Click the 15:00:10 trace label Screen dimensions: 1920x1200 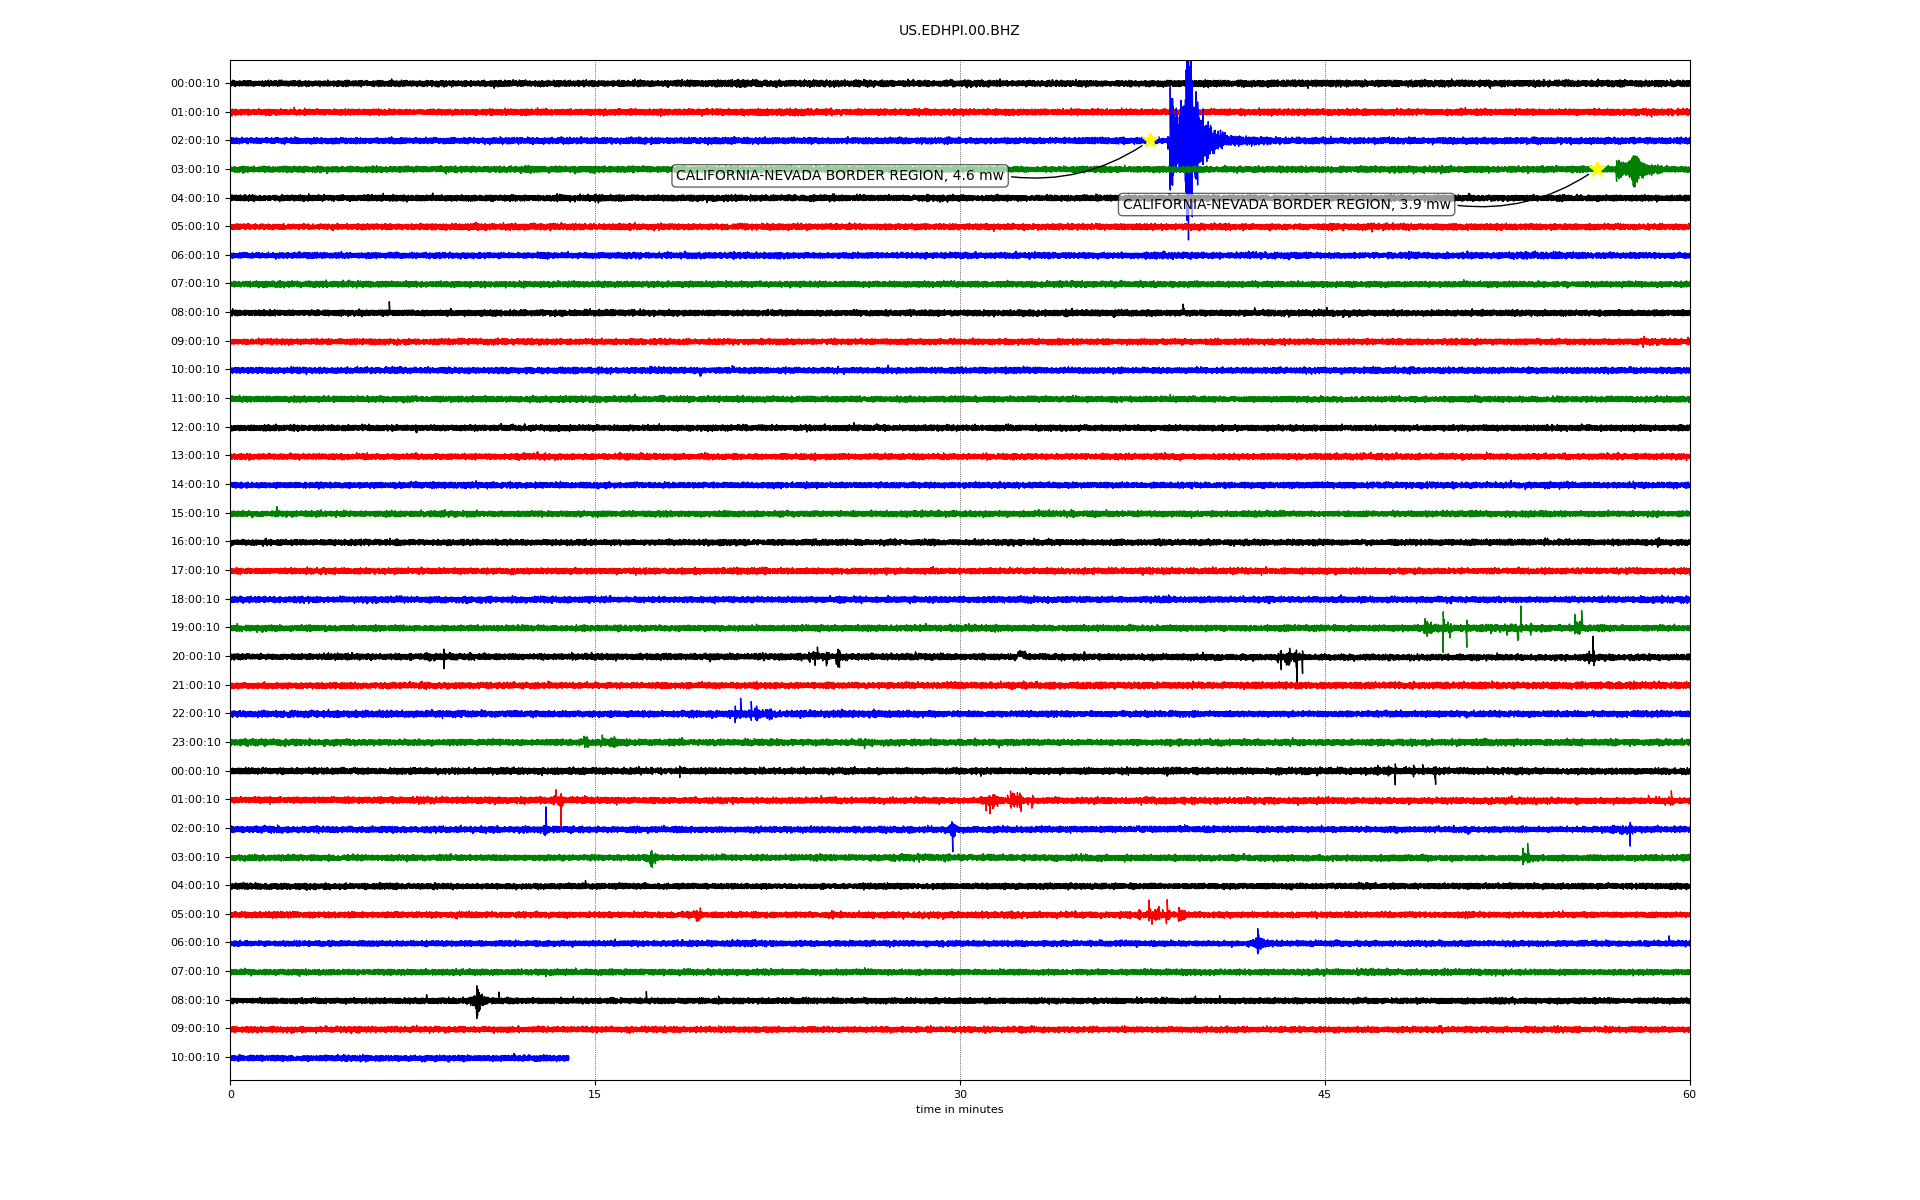(x=195, y=514)
